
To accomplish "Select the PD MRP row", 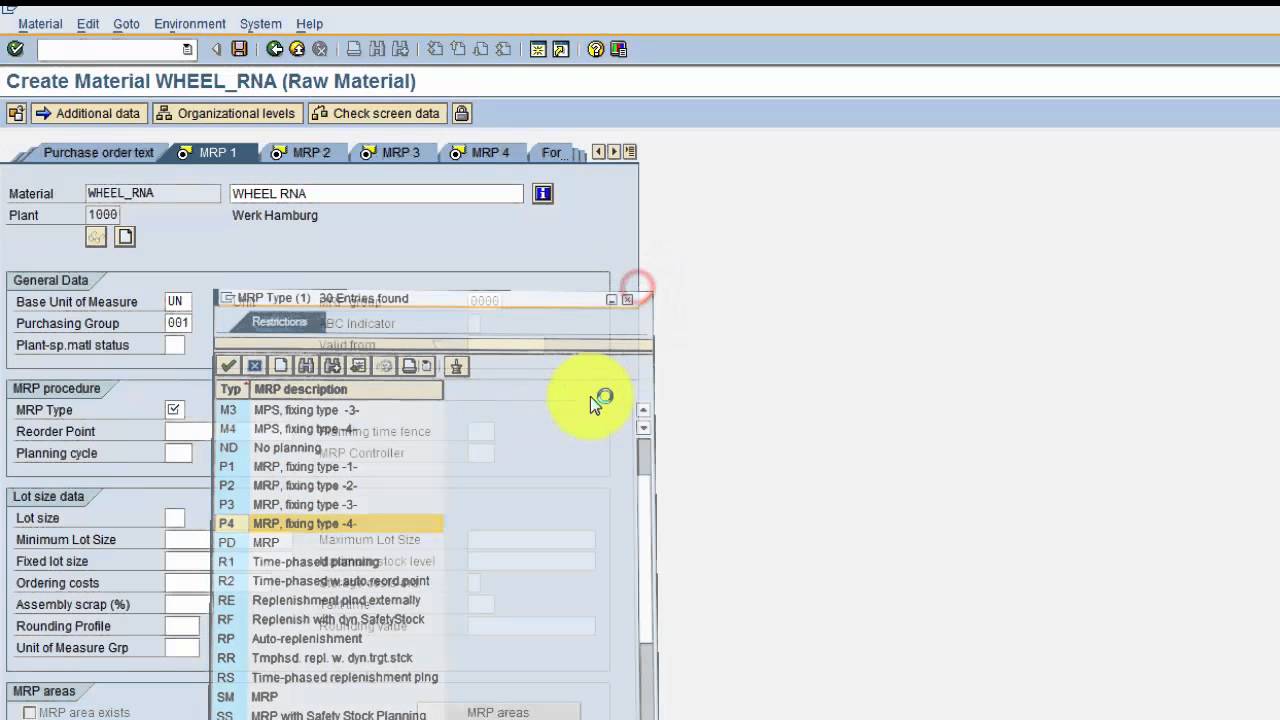I will (330, 543).
